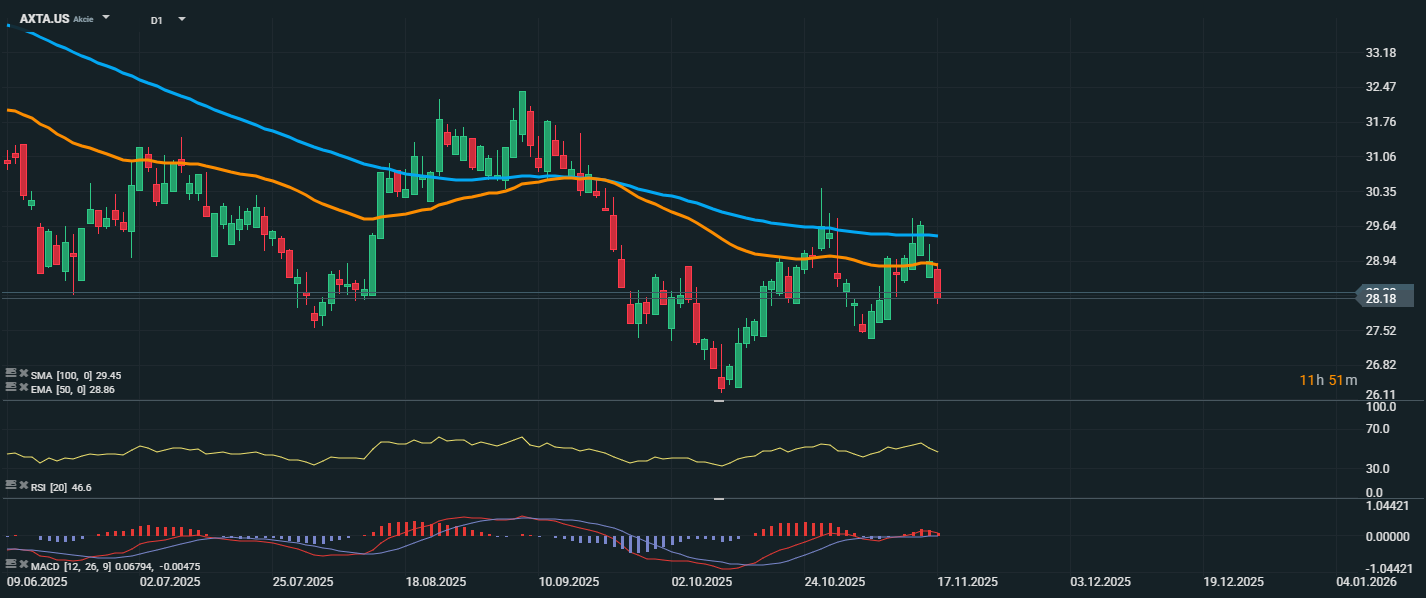Click the AXTA.US instrument name

43,18
